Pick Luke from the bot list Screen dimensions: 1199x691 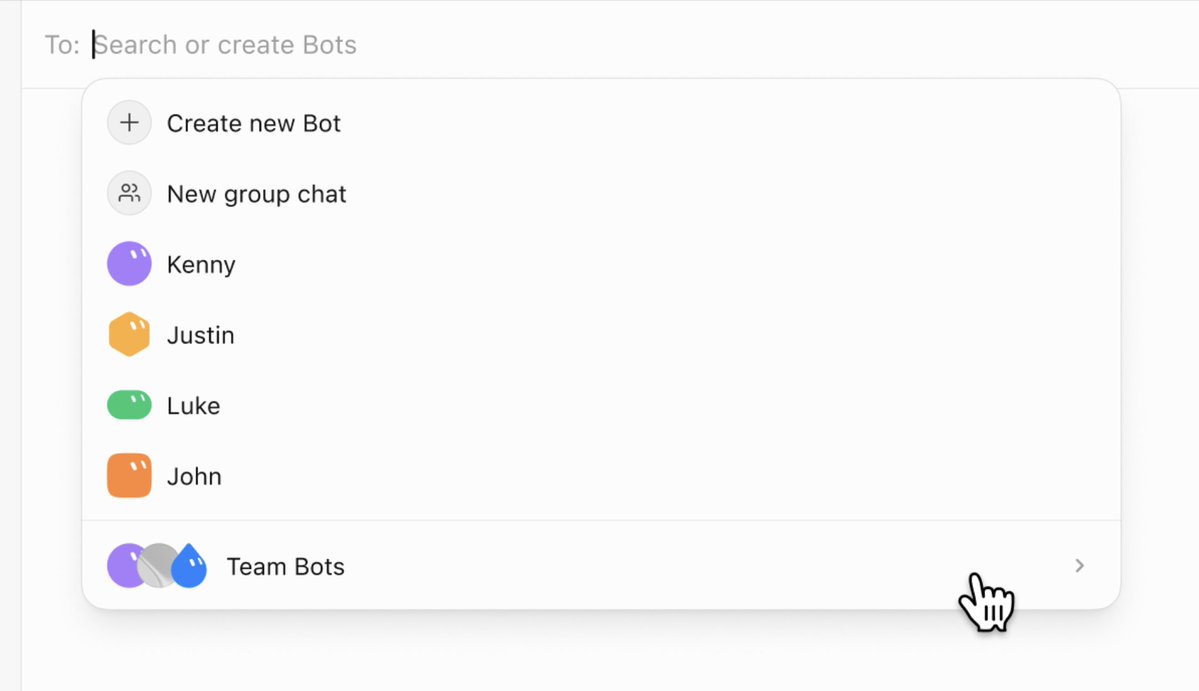tap(601, 405)
